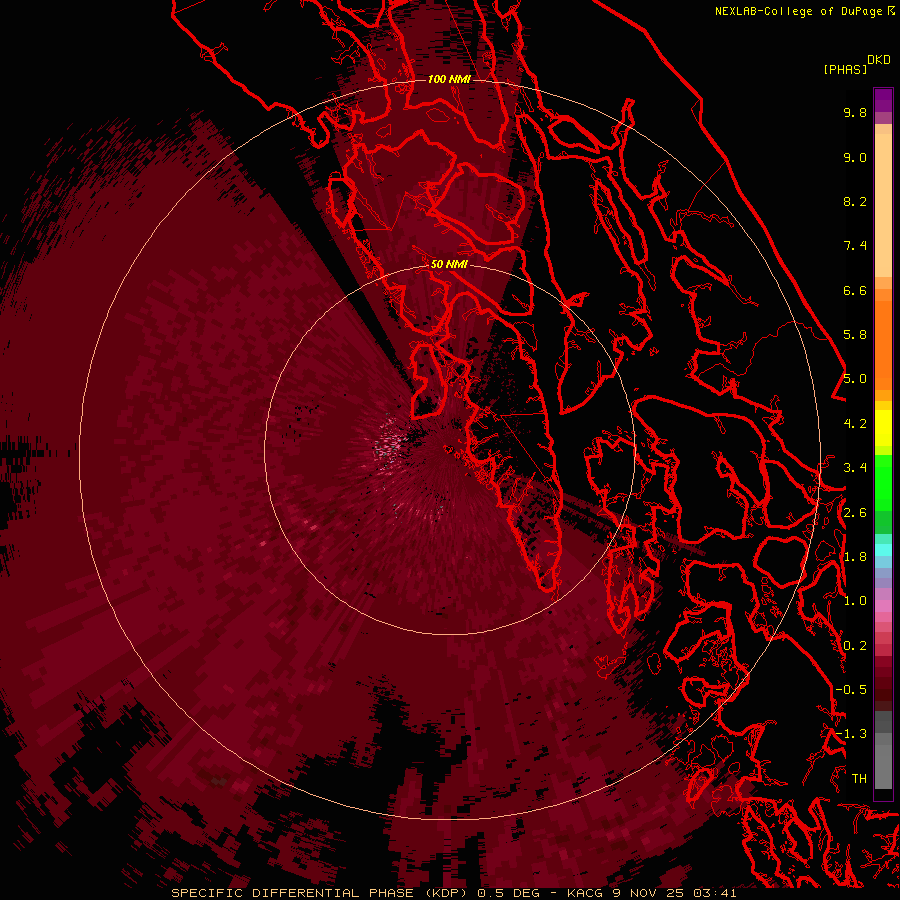This screenshot has height=900, width=900.
Task: Click the -0.5 scale value
Action: (851, 690)
